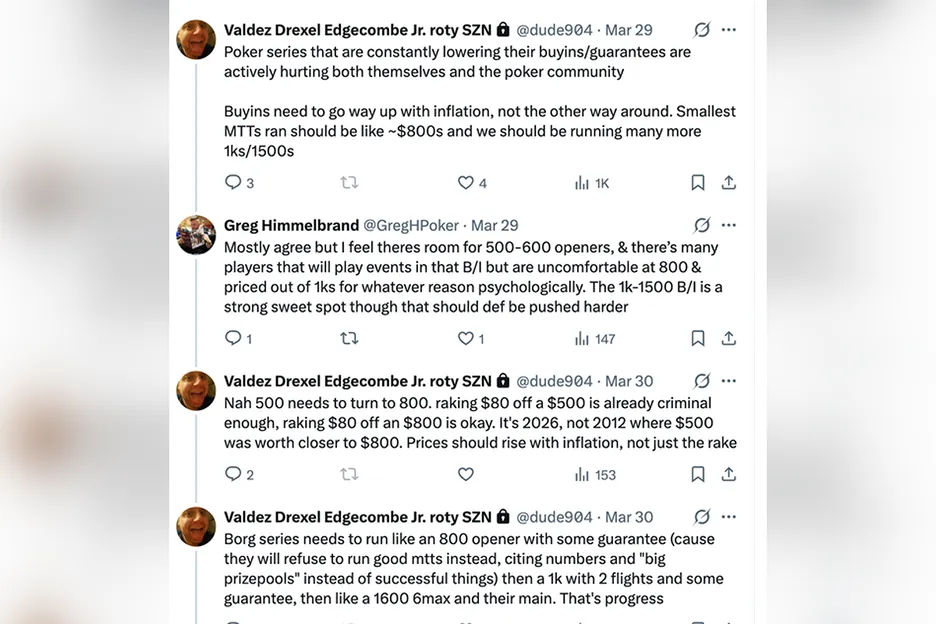Click the lock icon on Valdez's account name
936x624 pixels.
tap(502, 29)
